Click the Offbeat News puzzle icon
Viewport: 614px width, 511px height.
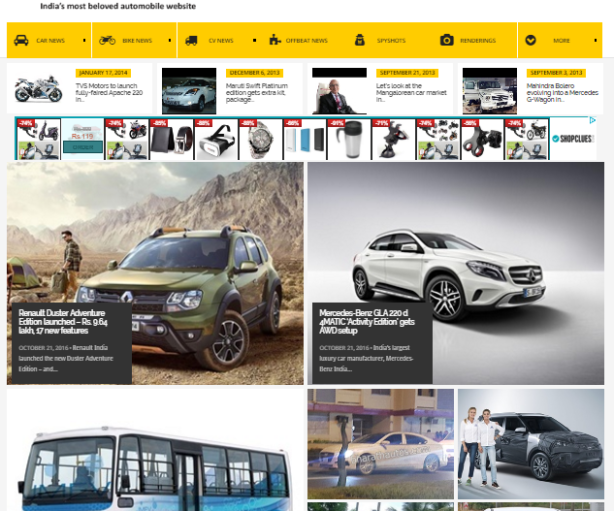tap(275, 40)
